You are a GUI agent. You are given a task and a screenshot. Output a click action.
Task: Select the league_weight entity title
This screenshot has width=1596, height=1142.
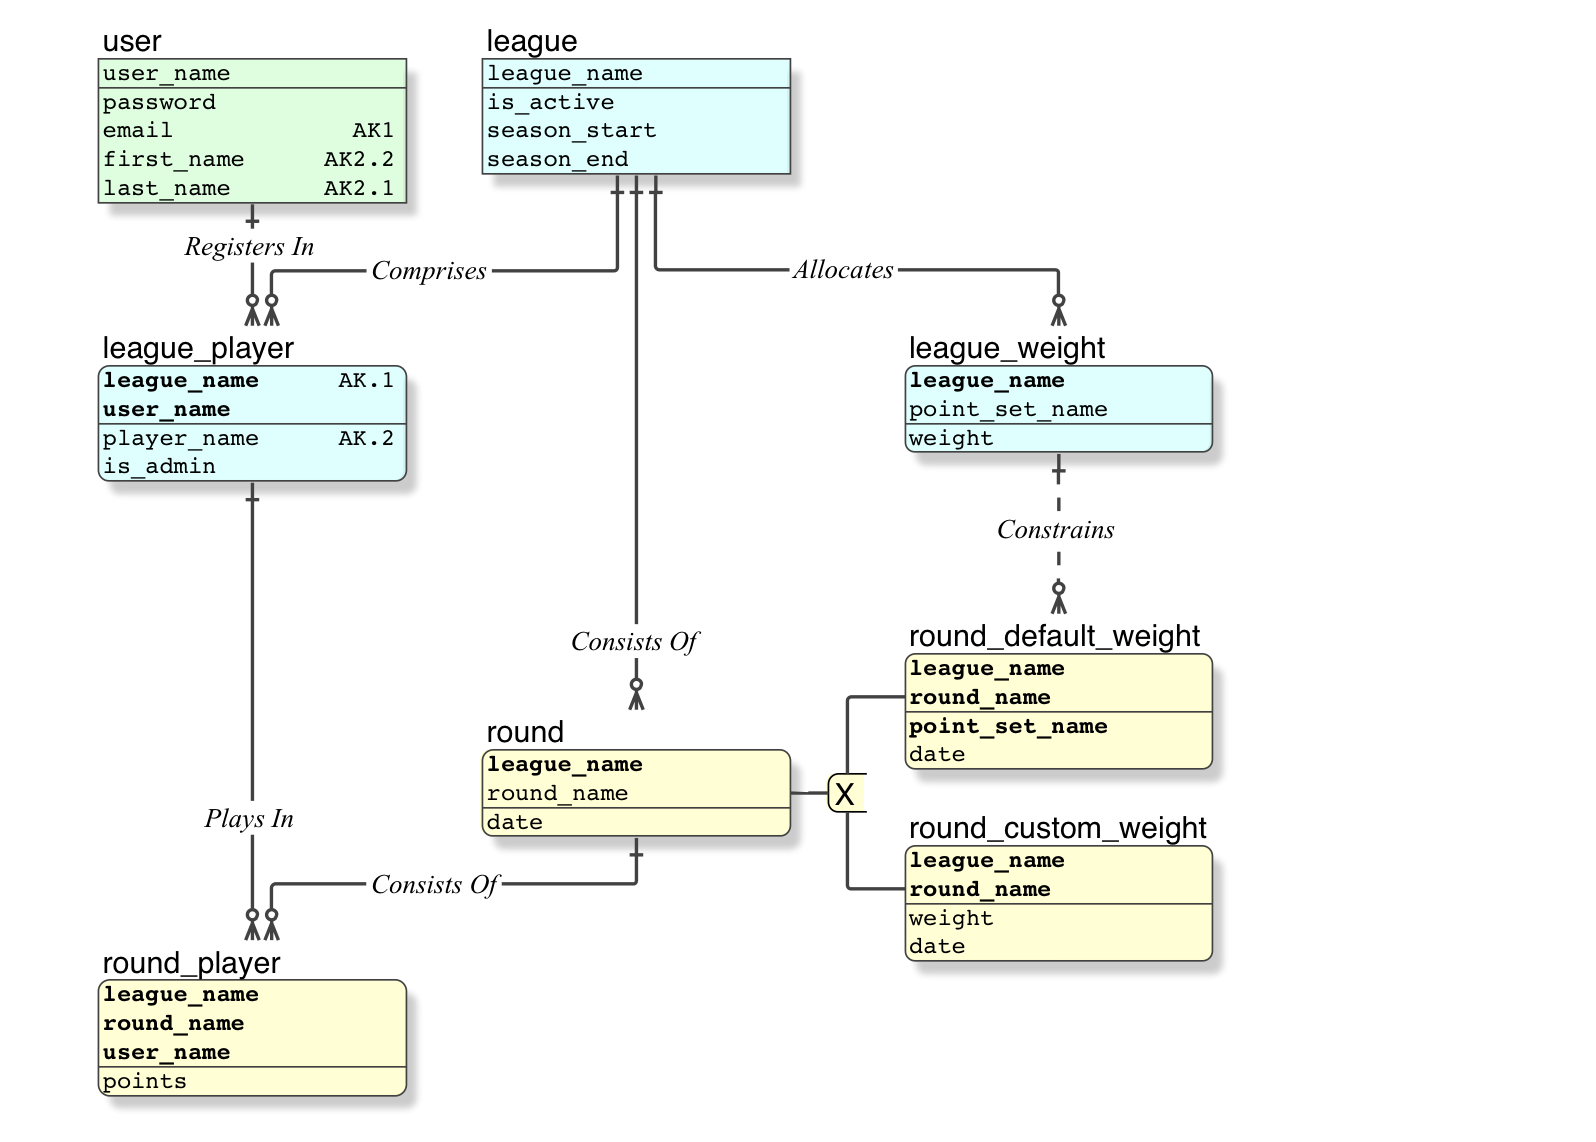(1006, 348)
